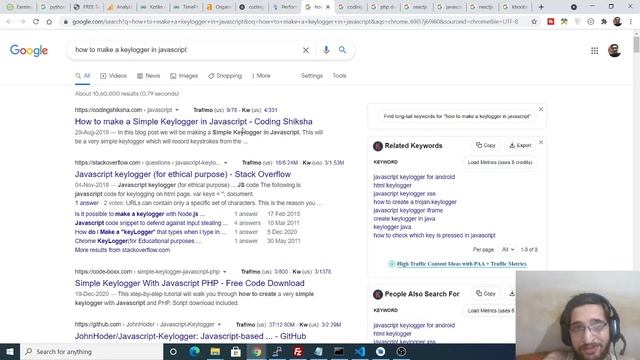640x360 pixels.
Task: Select keyword 'javascript keylogger xss' in Related Keywords
Action: (404, 193)
